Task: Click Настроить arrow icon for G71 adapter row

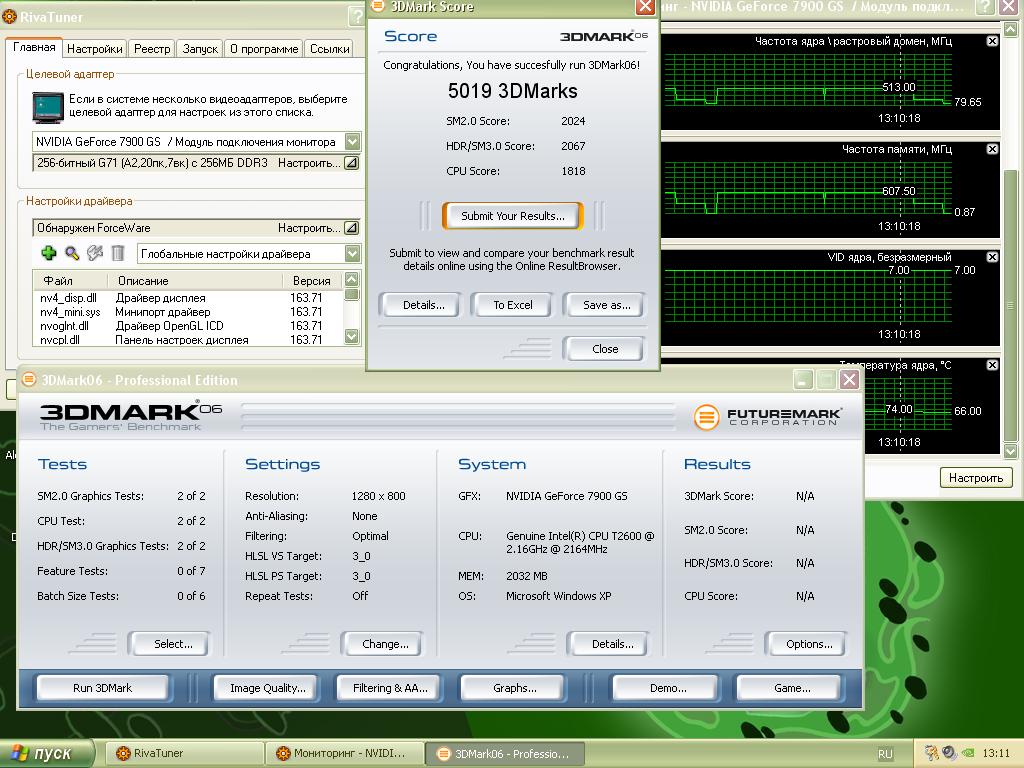Action: [x=351, y=163]
